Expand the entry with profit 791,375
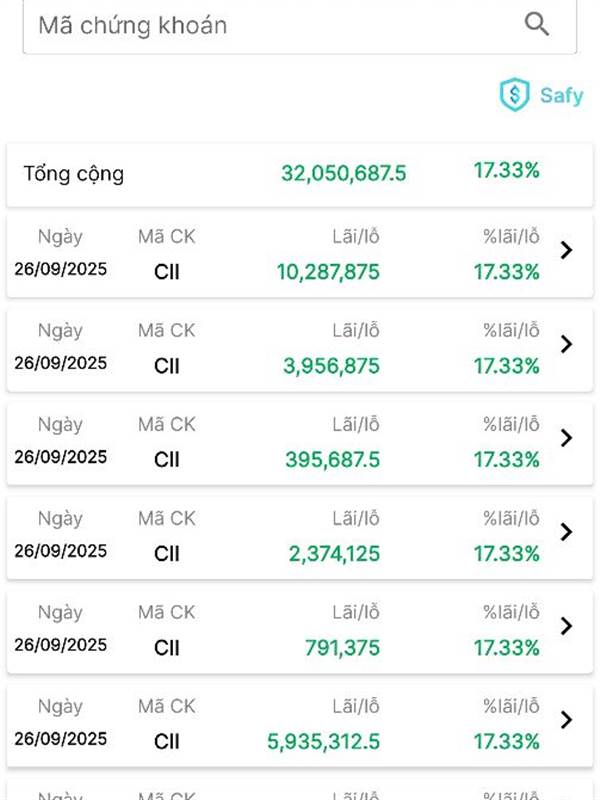The height and width of the screenshot is (800, 600). (567, 626)
